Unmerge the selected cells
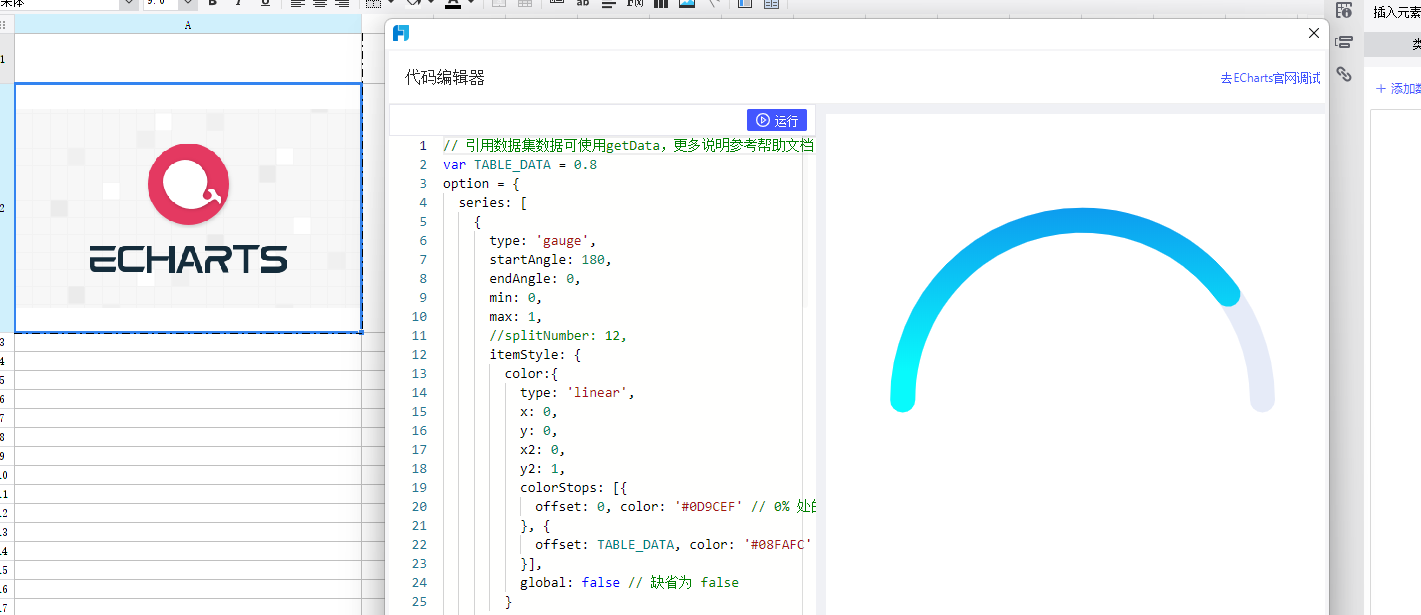Viewport: 1421px width, 615px height. click(x=525, y=3)
